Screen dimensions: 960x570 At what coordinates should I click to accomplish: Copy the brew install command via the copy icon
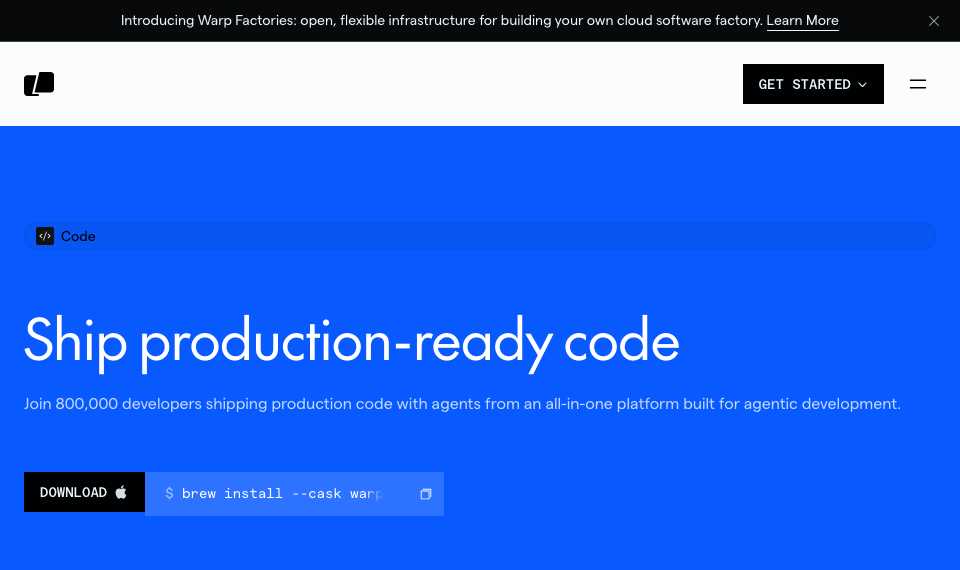coord(426,493)
